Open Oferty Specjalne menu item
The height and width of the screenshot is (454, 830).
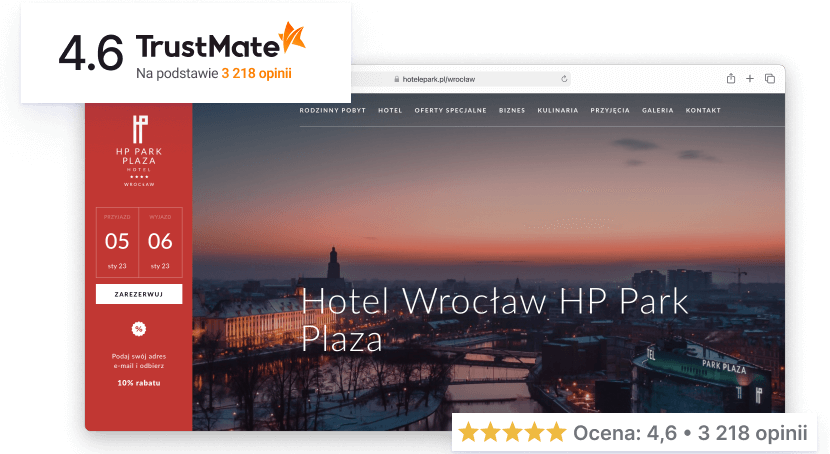[450, 111]
